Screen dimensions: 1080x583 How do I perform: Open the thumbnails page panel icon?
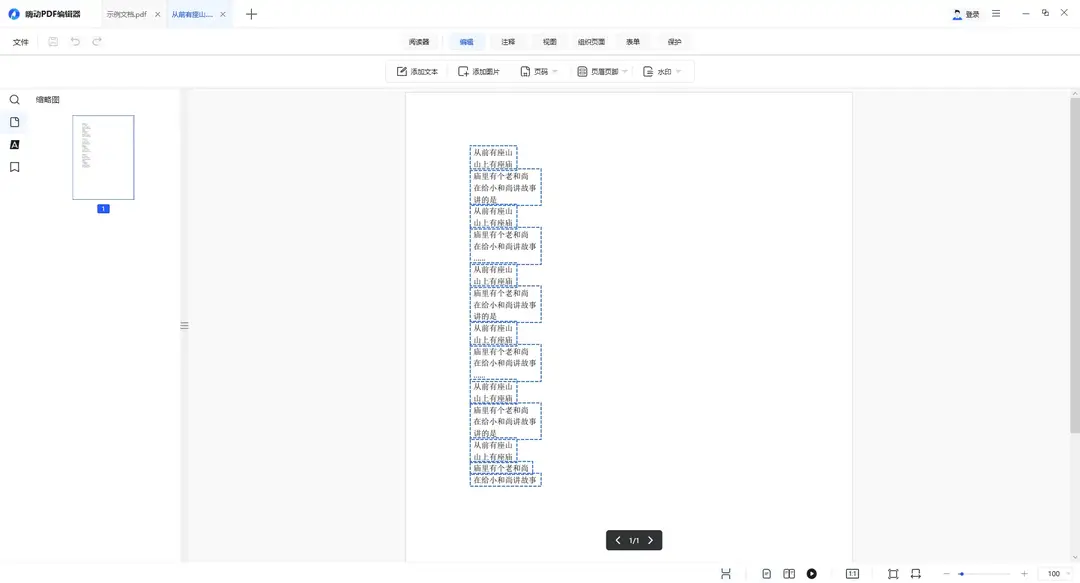click(14, 122)
